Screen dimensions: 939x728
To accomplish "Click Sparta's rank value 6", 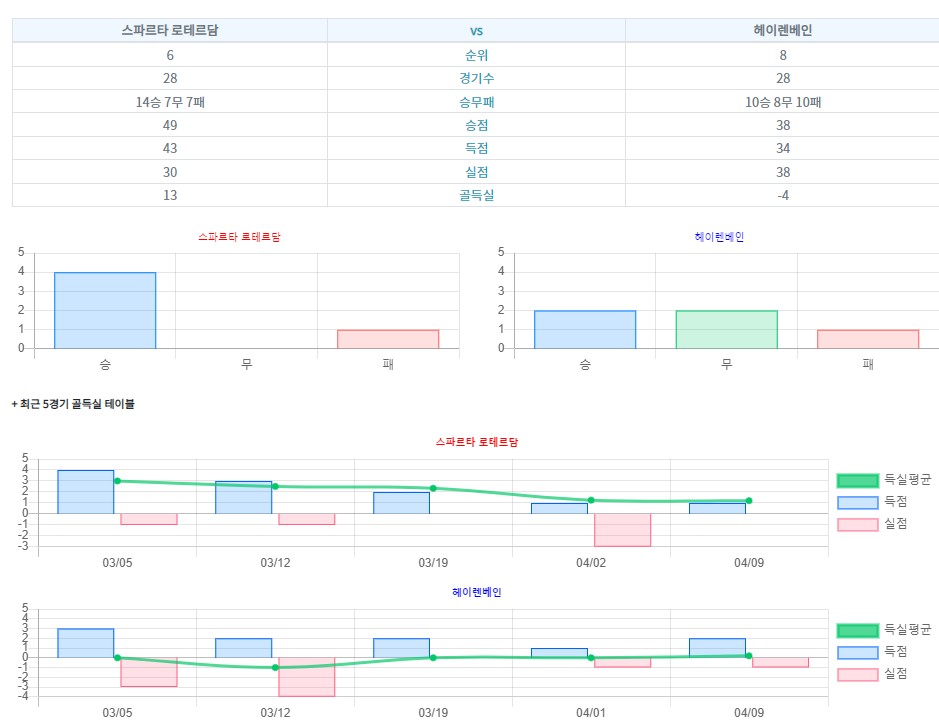I will pos(170,55).
